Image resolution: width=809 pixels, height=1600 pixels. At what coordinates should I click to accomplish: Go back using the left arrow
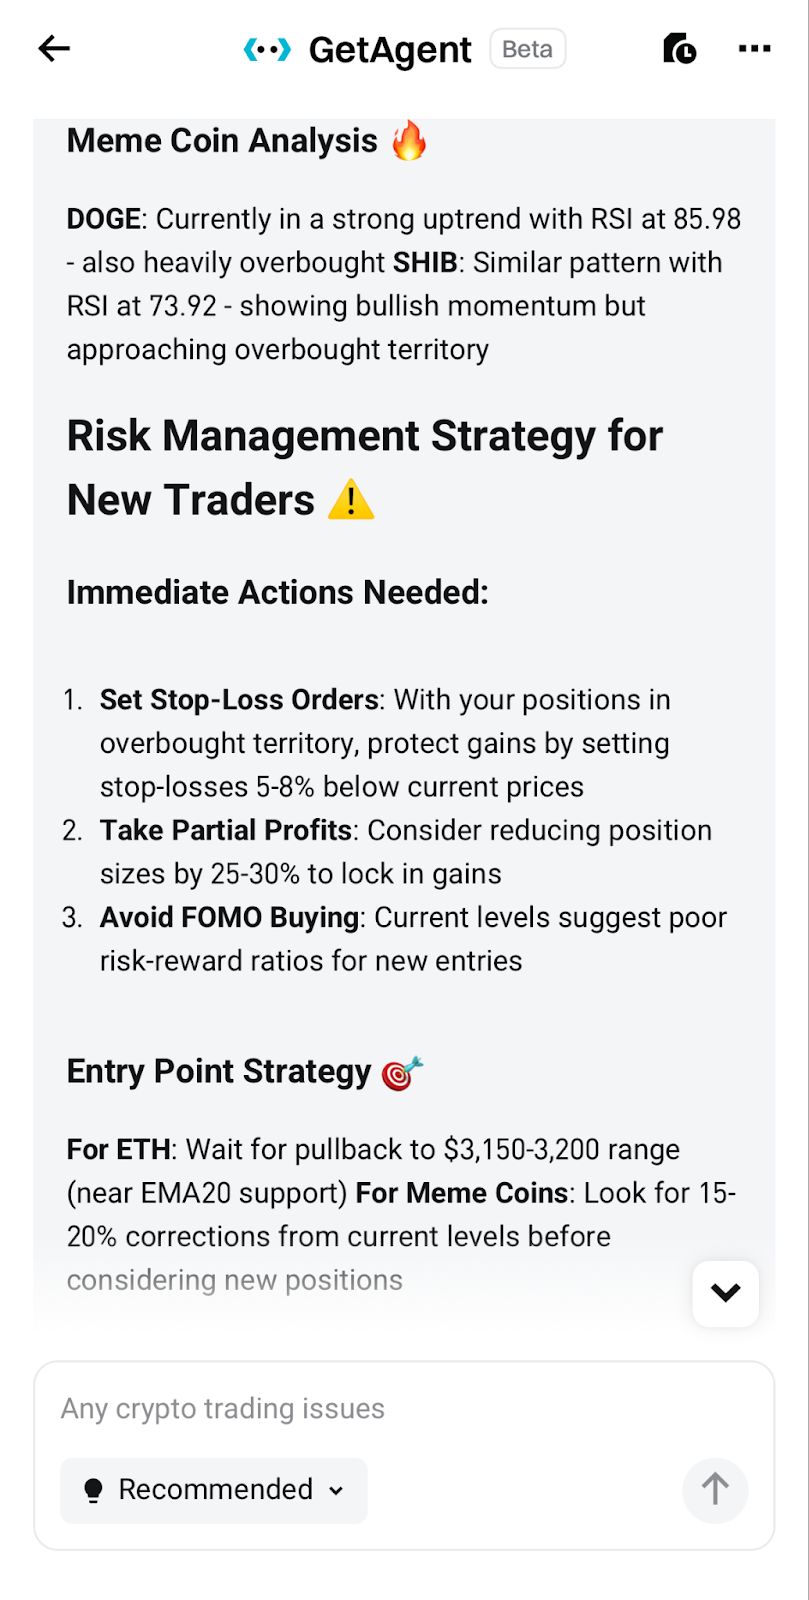click(54, 48)
